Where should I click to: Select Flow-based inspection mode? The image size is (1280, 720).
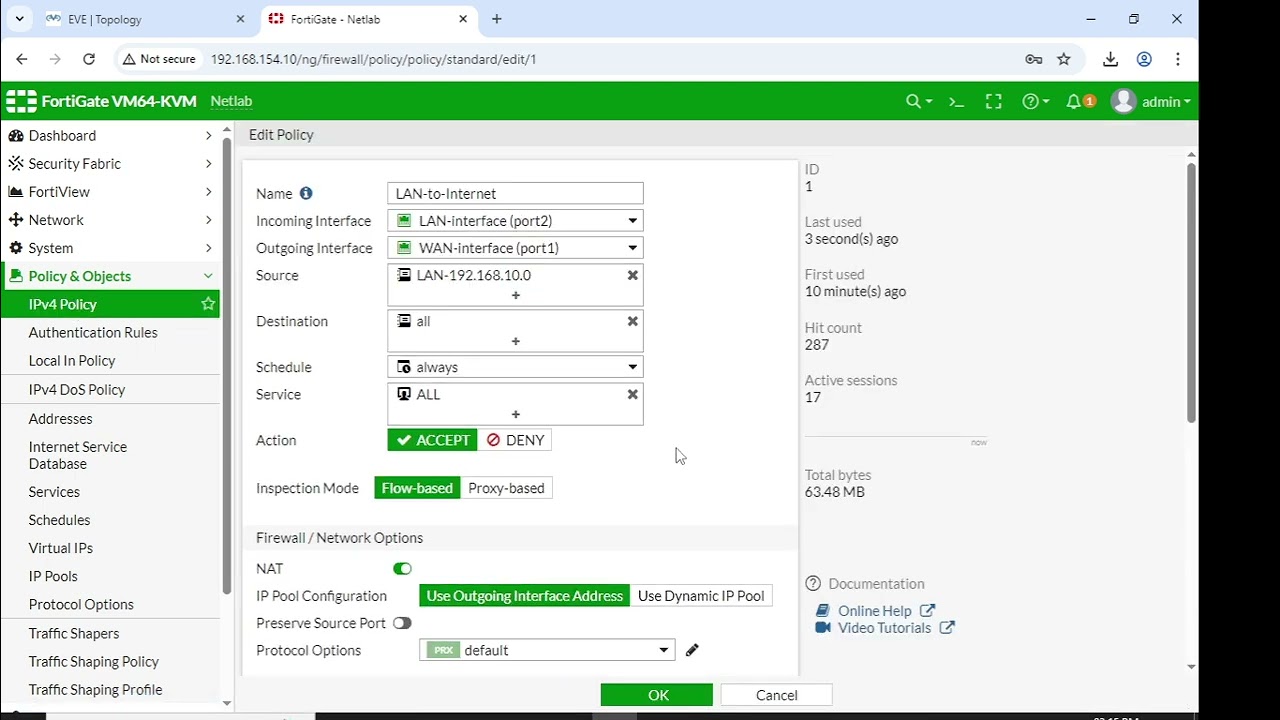[x=417, y=488]
